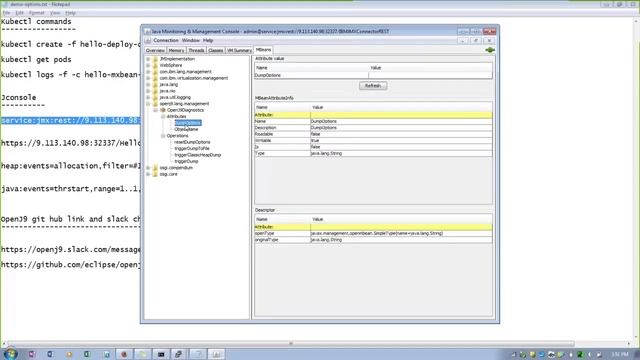Viewport: 640px width, 360px height.
Task: Switch to the Classes tab
Action: pyautogui.click(x=216, y=50)
